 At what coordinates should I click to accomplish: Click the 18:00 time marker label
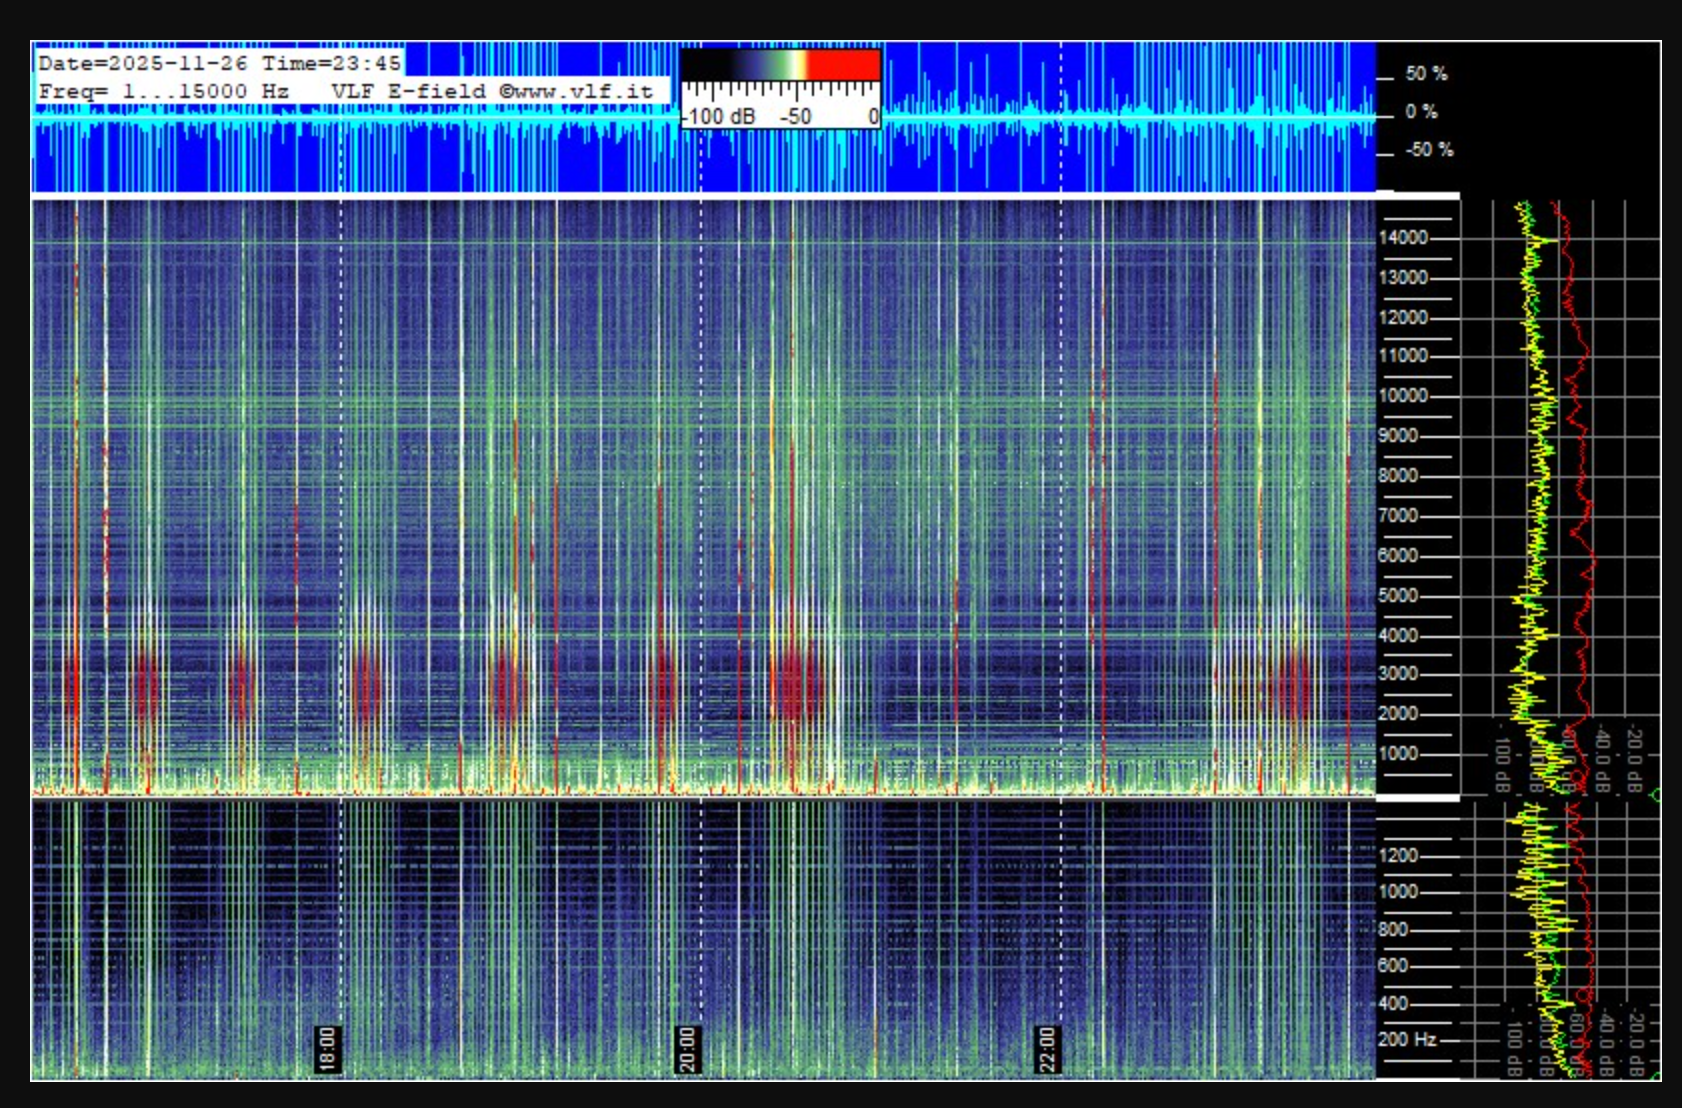[x=328, y=1048]
